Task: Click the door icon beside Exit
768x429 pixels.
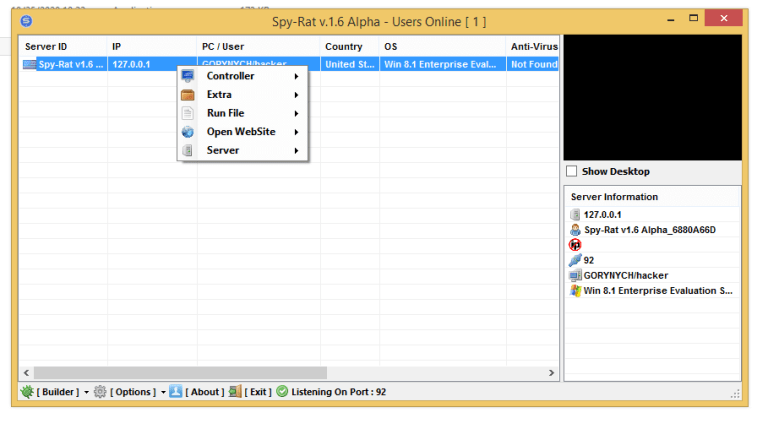Action: (x=235, y=391)
